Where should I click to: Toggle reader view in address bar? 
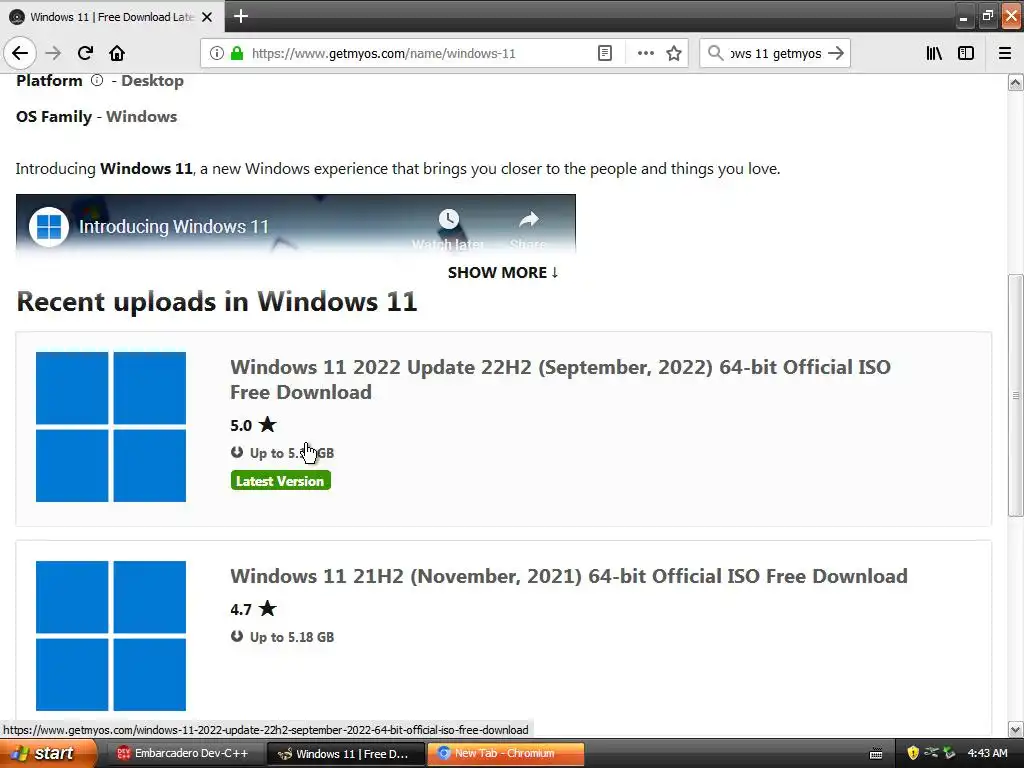point(605,53)
